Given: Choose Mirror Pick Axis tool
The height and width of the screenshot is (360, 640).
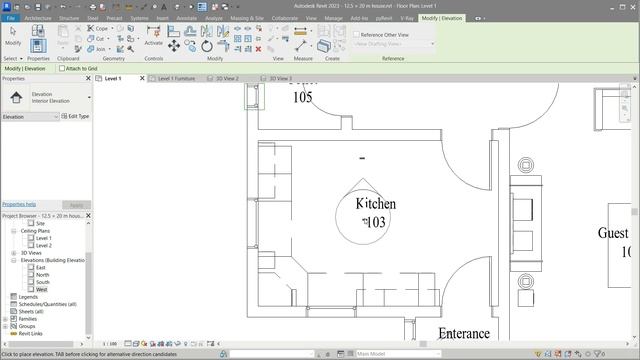Looking at the screenshot, I should (x=207, y=31).
